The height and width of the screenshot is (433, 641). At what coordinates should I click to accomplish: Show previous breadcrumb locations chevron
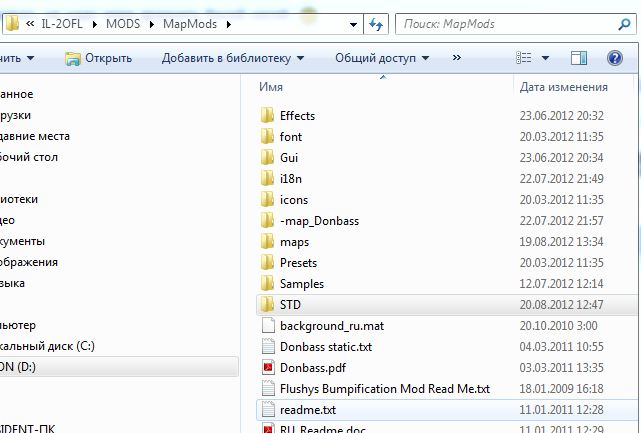[30, 24]
